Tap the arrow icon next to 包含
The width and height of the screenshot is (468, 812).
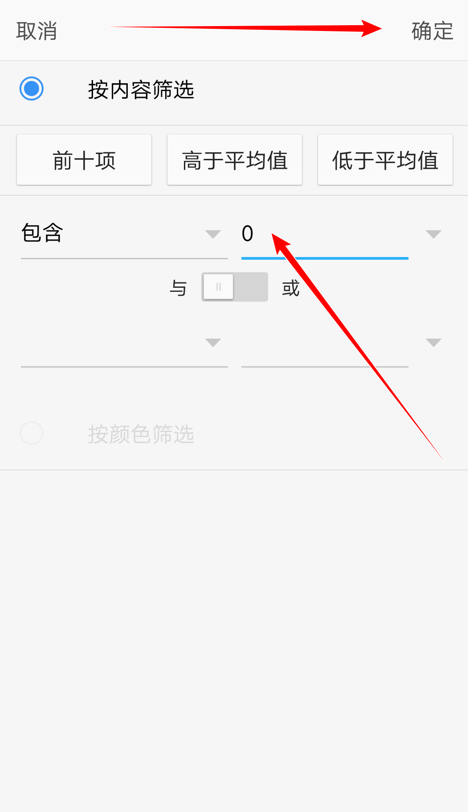(x=213, y=234)
